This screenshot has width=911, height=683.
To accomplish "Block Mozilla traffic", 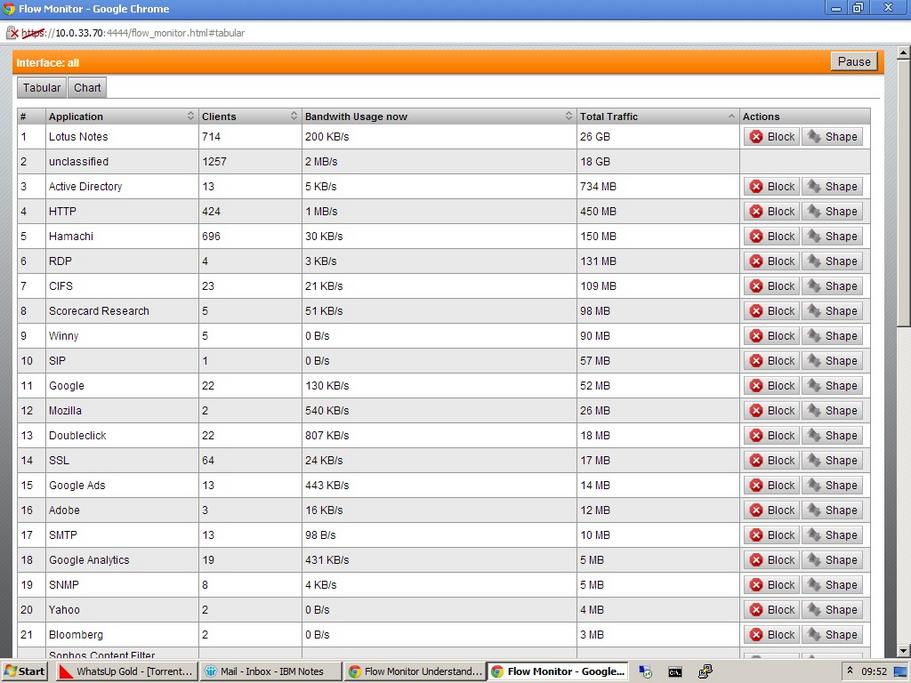I will [x=772, y=411].
